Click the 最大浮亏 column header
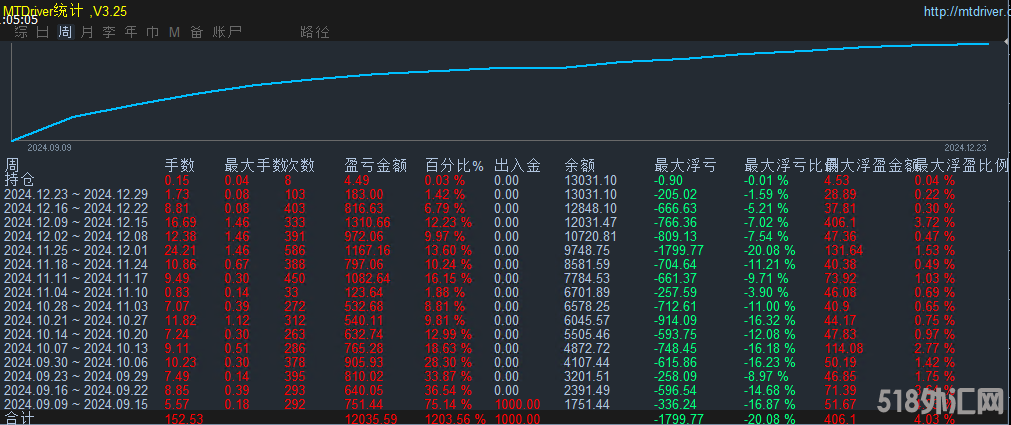The width and height of the screenshot is (1011, 425). (685, 166)
